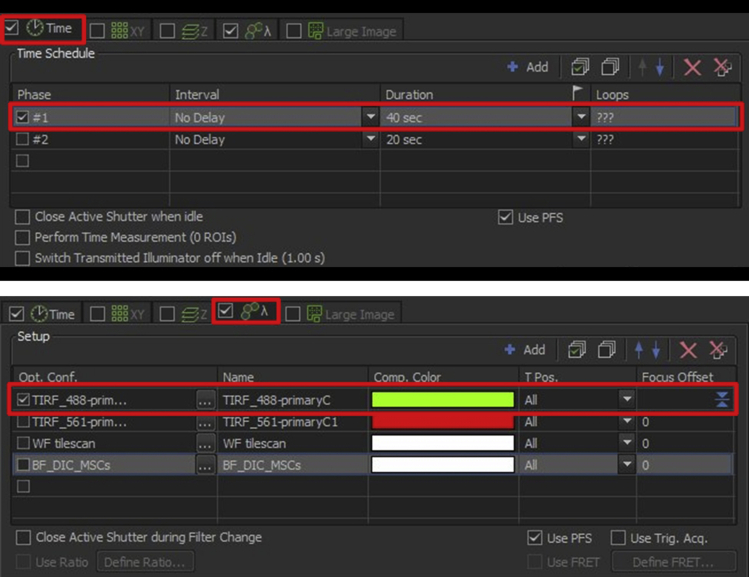The width and height of the screenshot is (749, 577).
Task: Open Duration dropdown for phase #1
Action: click(x=580, y=117)
